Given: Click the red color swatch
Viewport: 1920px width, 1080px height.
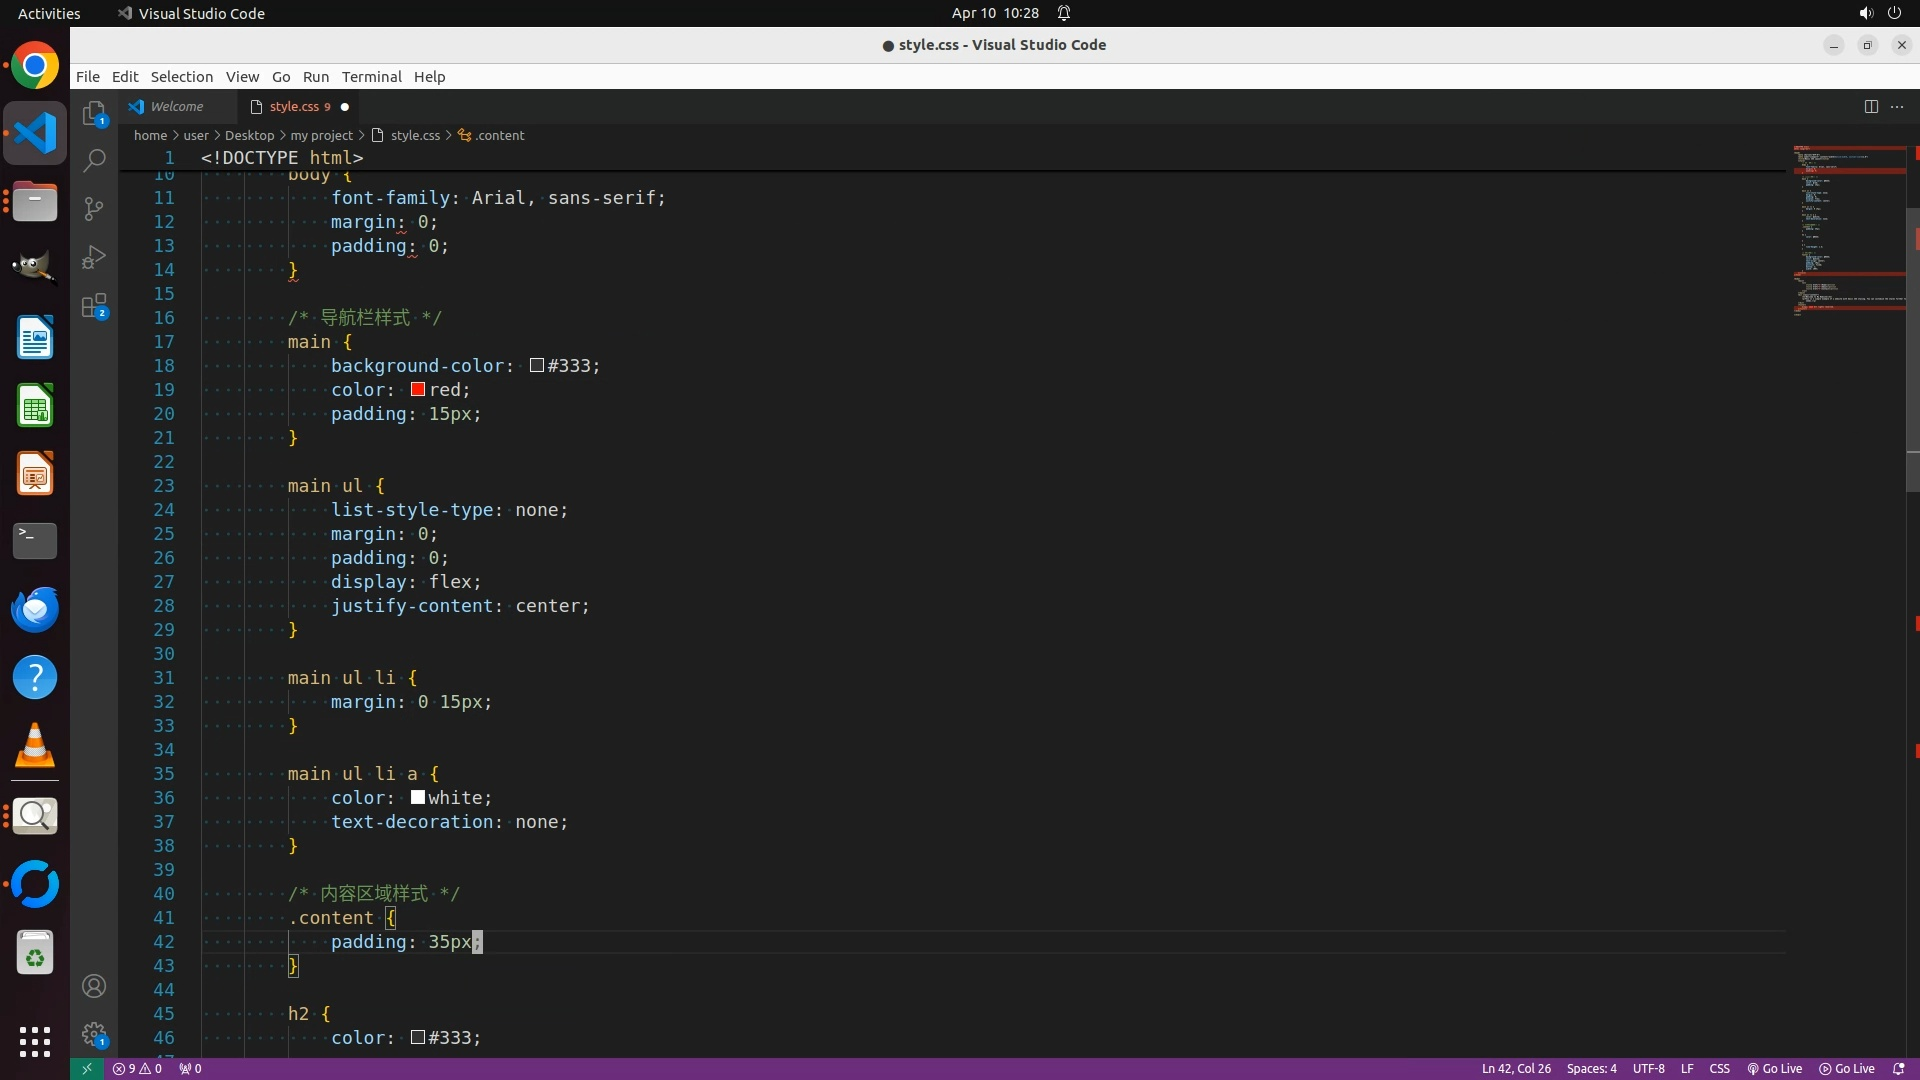Looking at the screenshot, I should point(418,390).
